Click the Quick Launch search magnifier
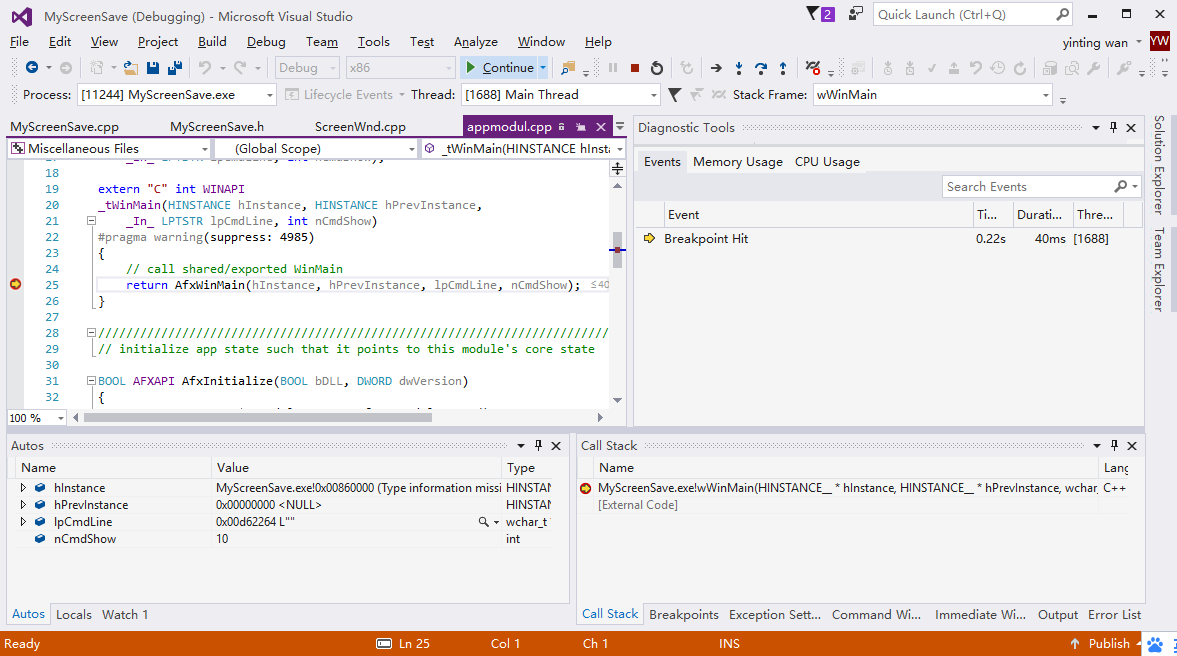 [1062, 14]
